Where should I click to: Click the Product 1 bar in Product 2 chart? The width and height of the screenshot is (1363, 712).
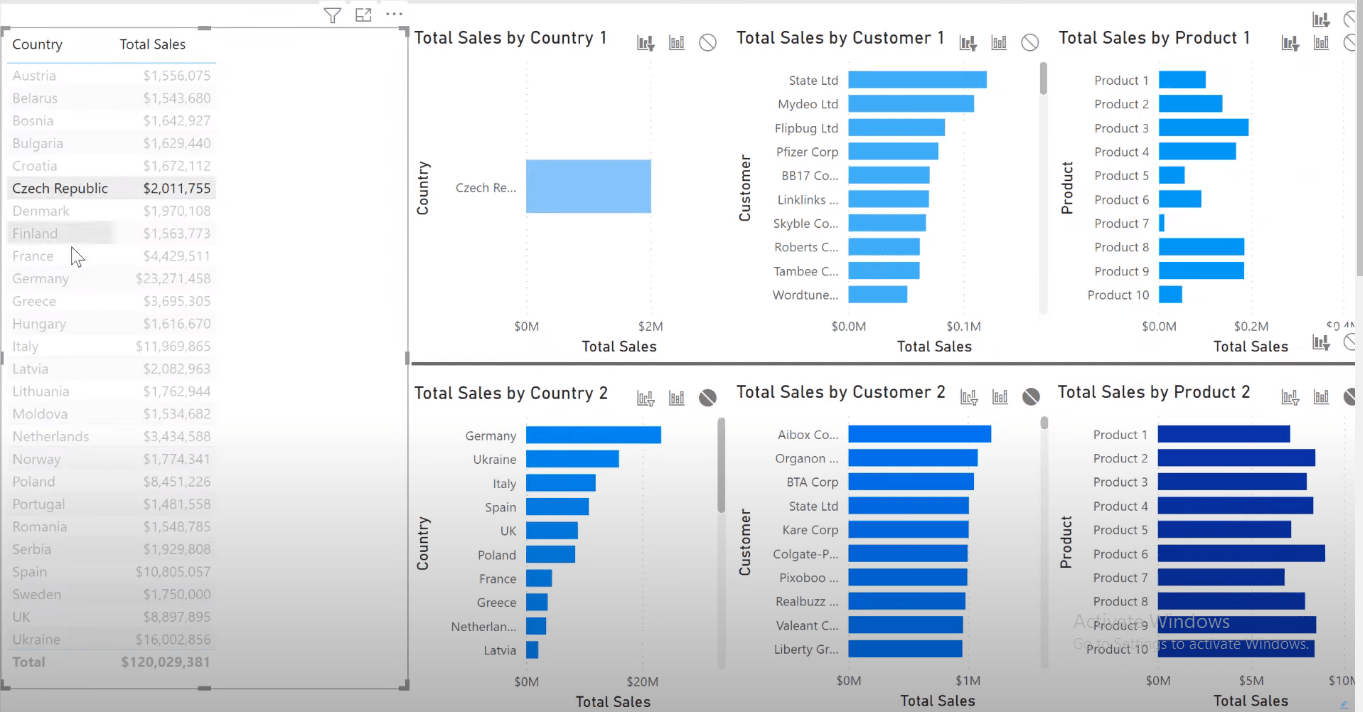pyautogui.click(x=1224, y=434)
